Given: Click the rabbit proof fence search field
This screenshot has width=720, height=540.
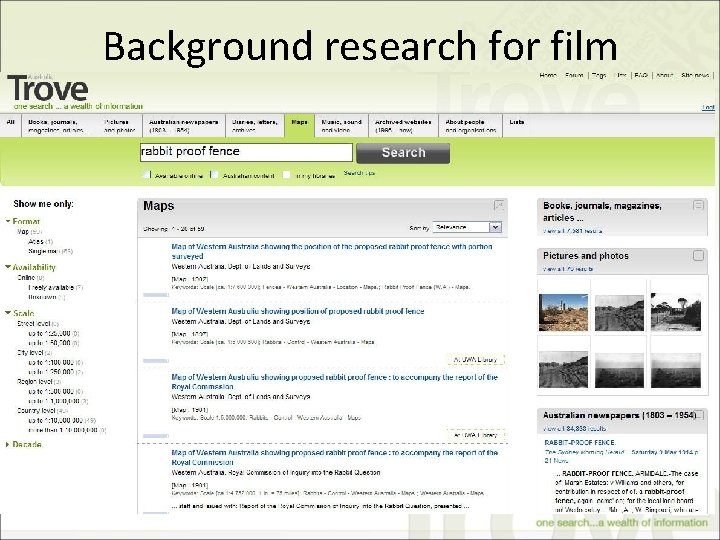Looking at the screenshot, I should pyautogui.click(x=246, y=152).
